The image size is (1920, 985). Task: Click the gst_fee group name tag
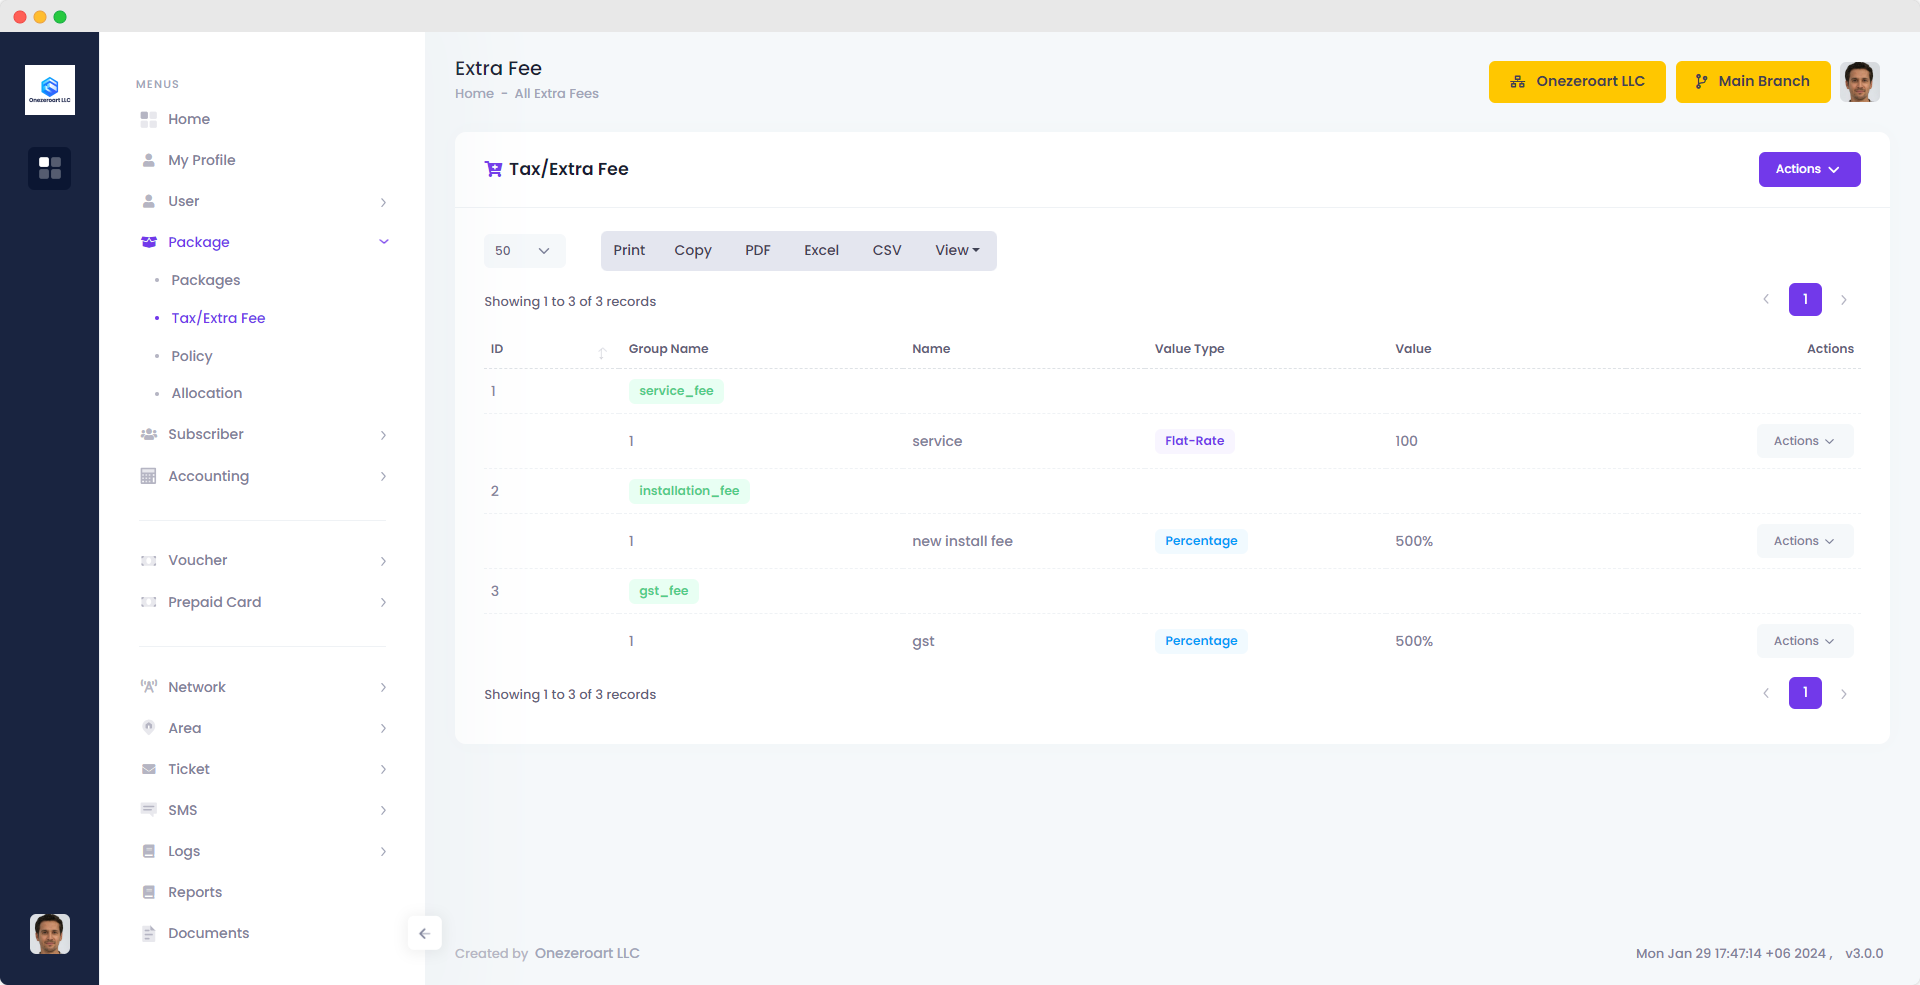(664, 591)
